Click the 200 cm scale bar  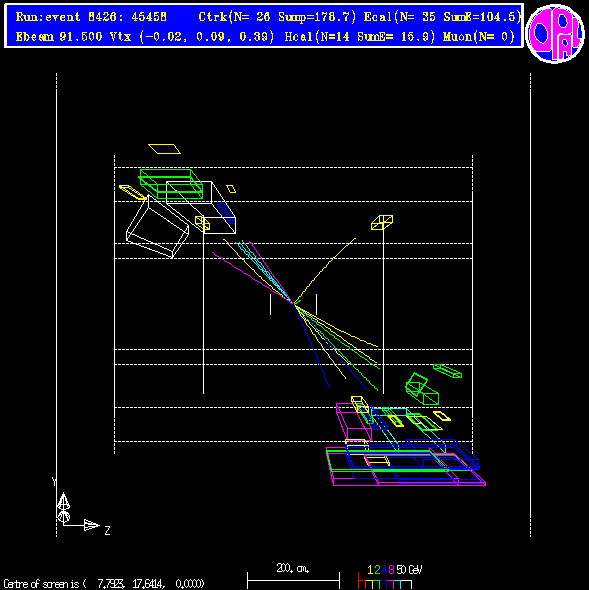click(293, 578)
